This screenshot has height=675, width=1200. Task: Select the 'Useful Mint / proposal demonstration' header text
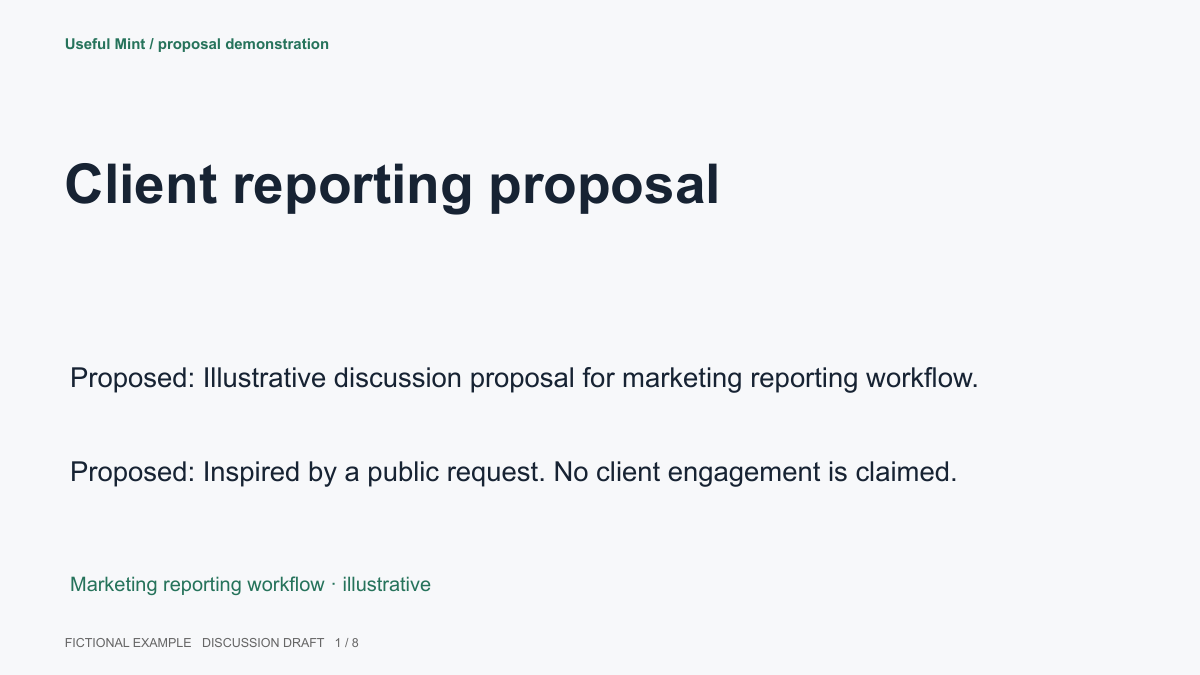[x=197, y=44]
